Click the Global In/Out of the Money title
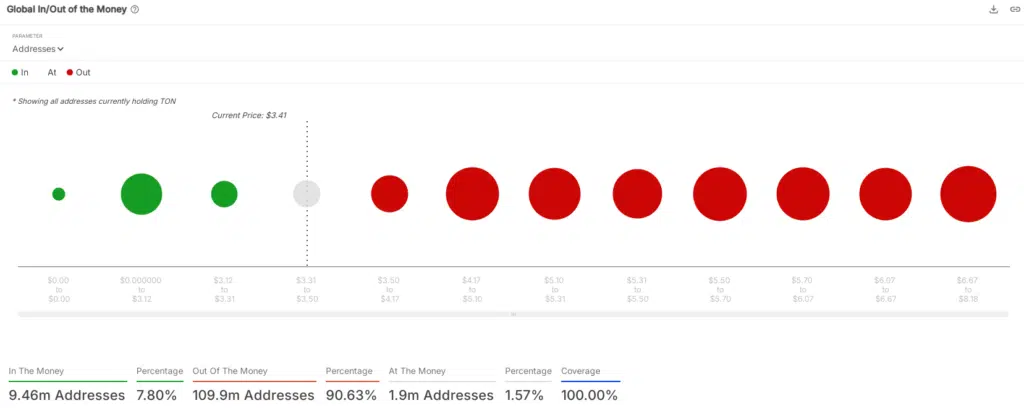The height and width of the screenshot is (408, 1024). [x=67, y=10]
